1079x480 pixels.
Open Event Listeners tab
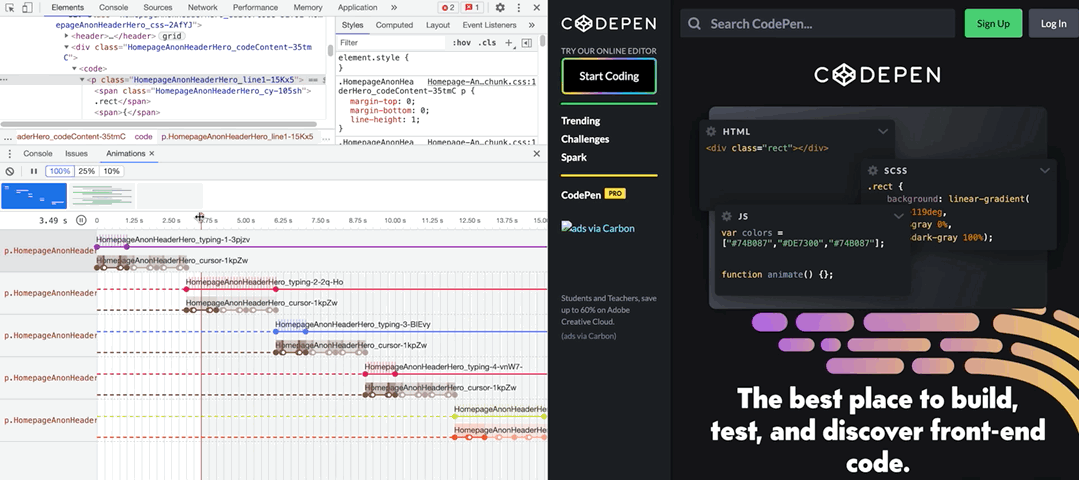click(x=489, y=25)
